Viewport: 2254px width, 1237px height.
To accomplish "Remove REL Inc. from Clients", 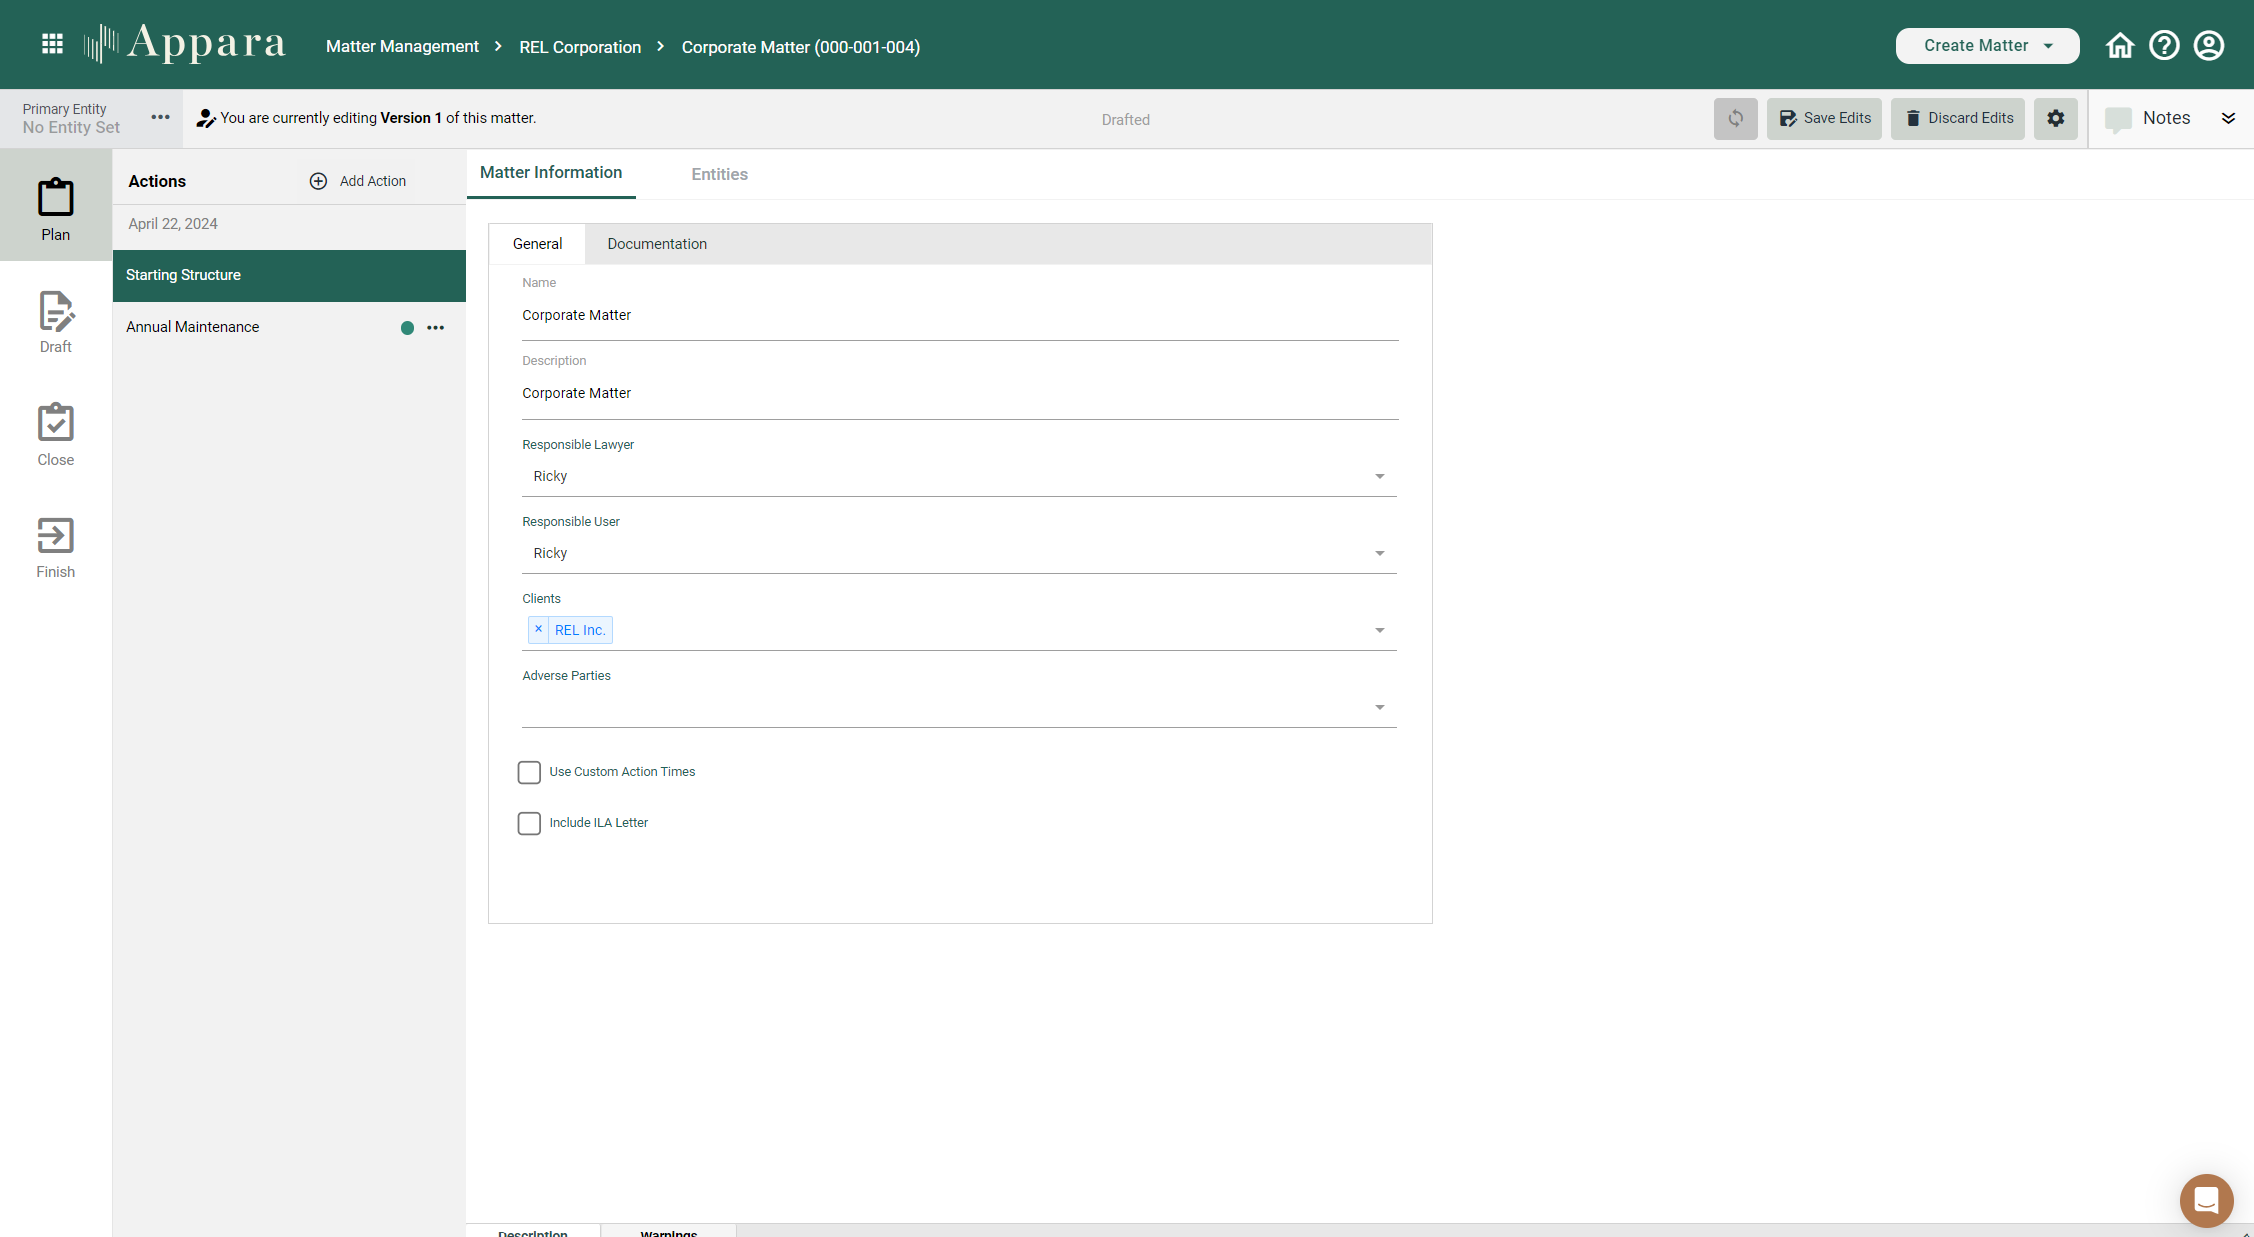I will [x=538, y=629].
